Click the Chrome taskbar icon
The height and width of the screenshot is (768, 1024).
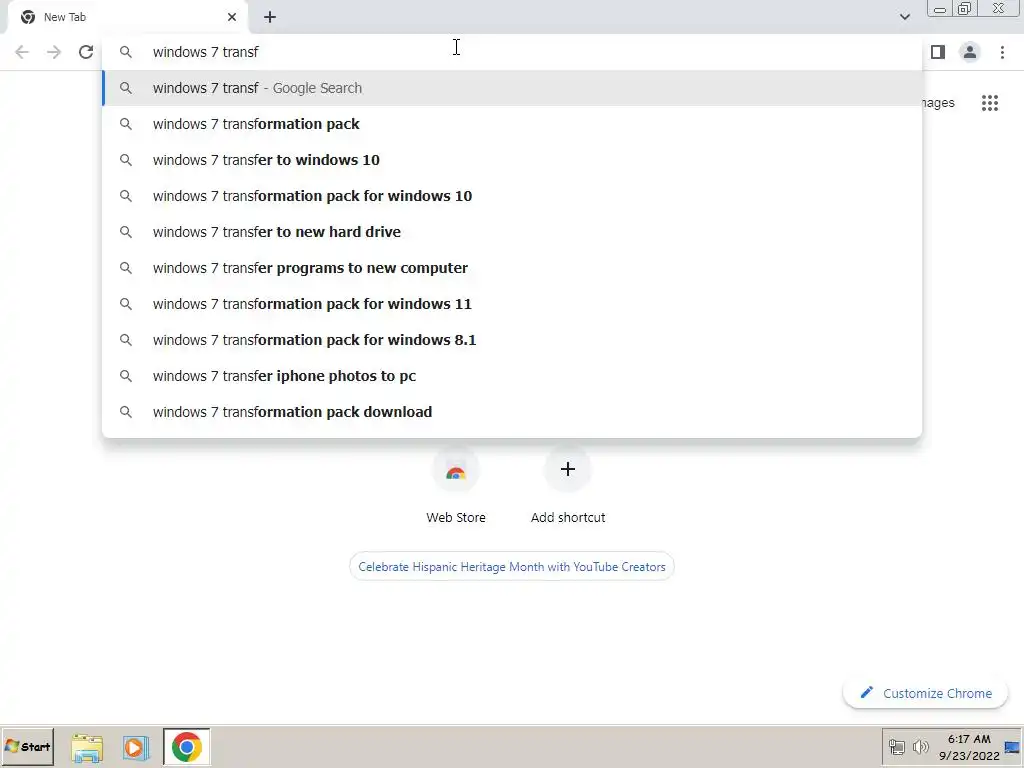(x=187, y=747)
